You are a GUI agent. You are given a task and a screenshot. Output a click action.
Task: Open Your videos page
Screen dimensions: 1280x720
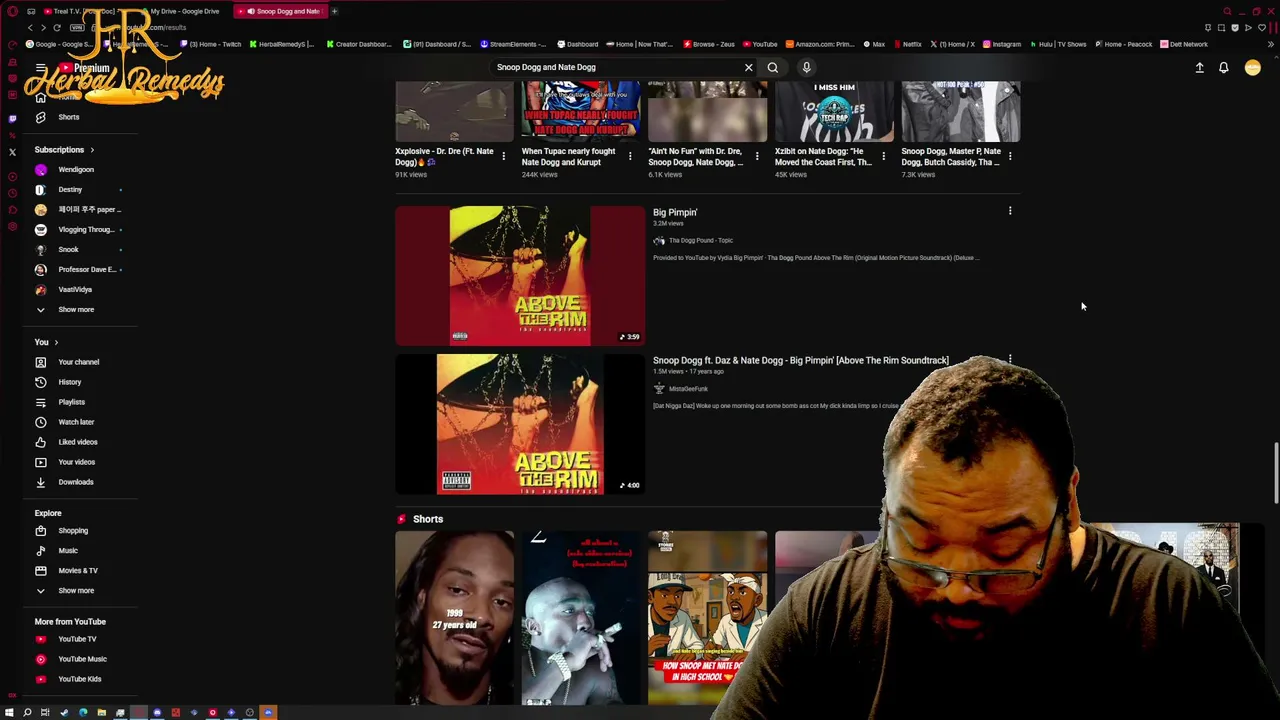coord(76,462)
